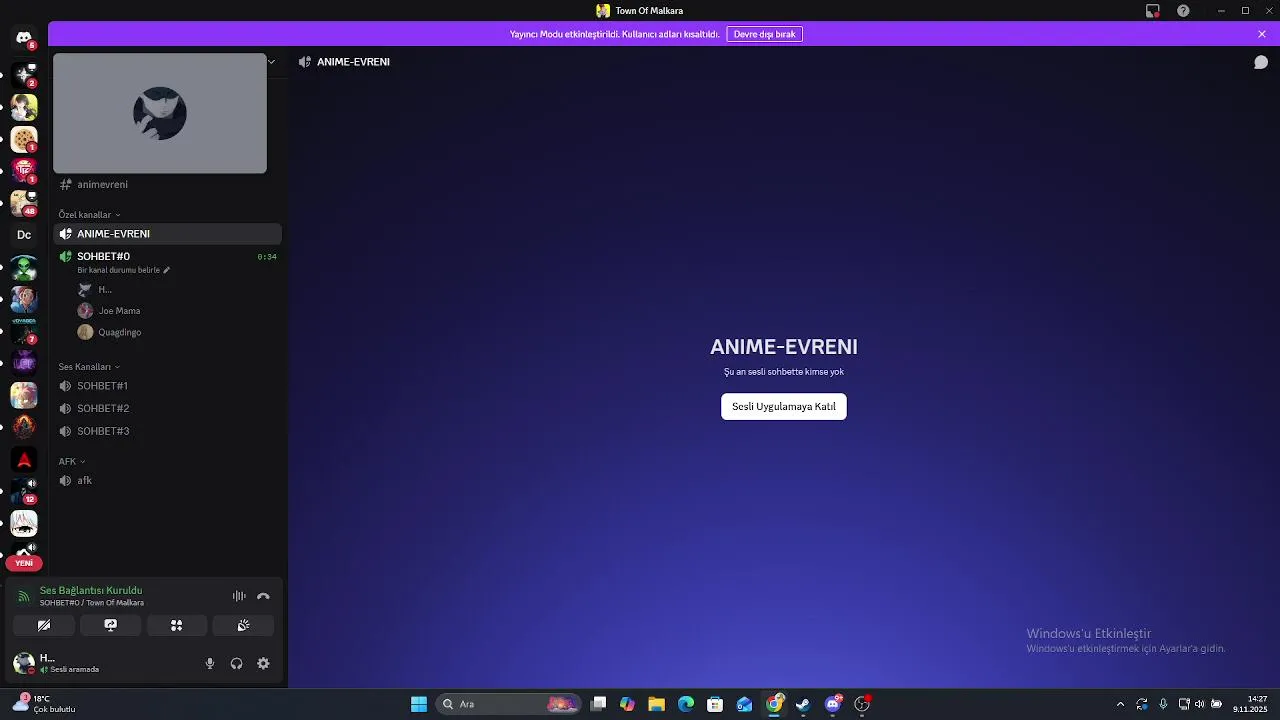
Task: Click SOHBET#0 / Town Of Malkara link
Action: tap(92, 603)
